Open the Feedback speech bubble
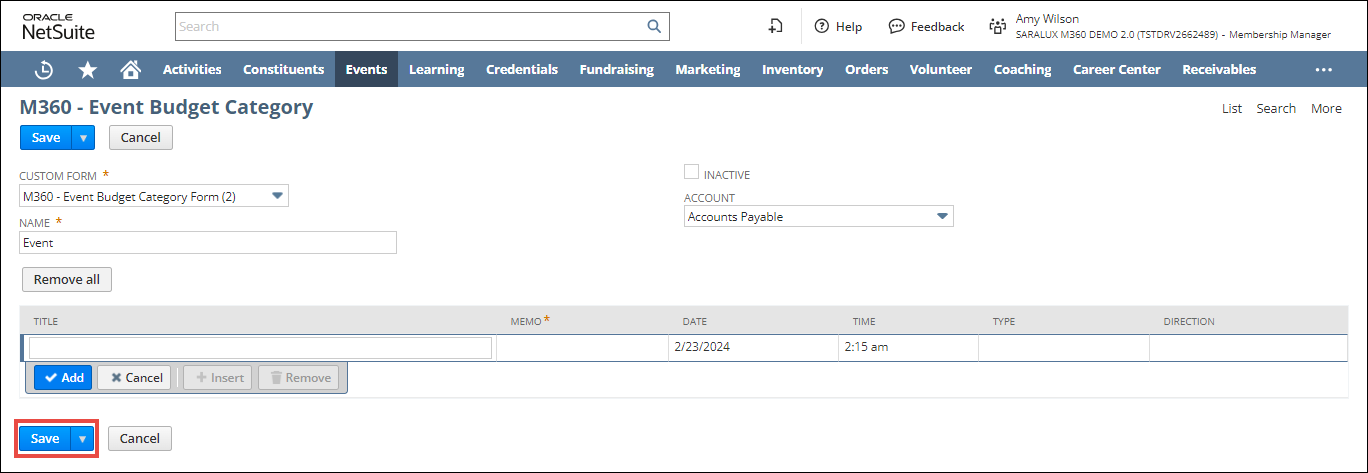 [926, 27]
